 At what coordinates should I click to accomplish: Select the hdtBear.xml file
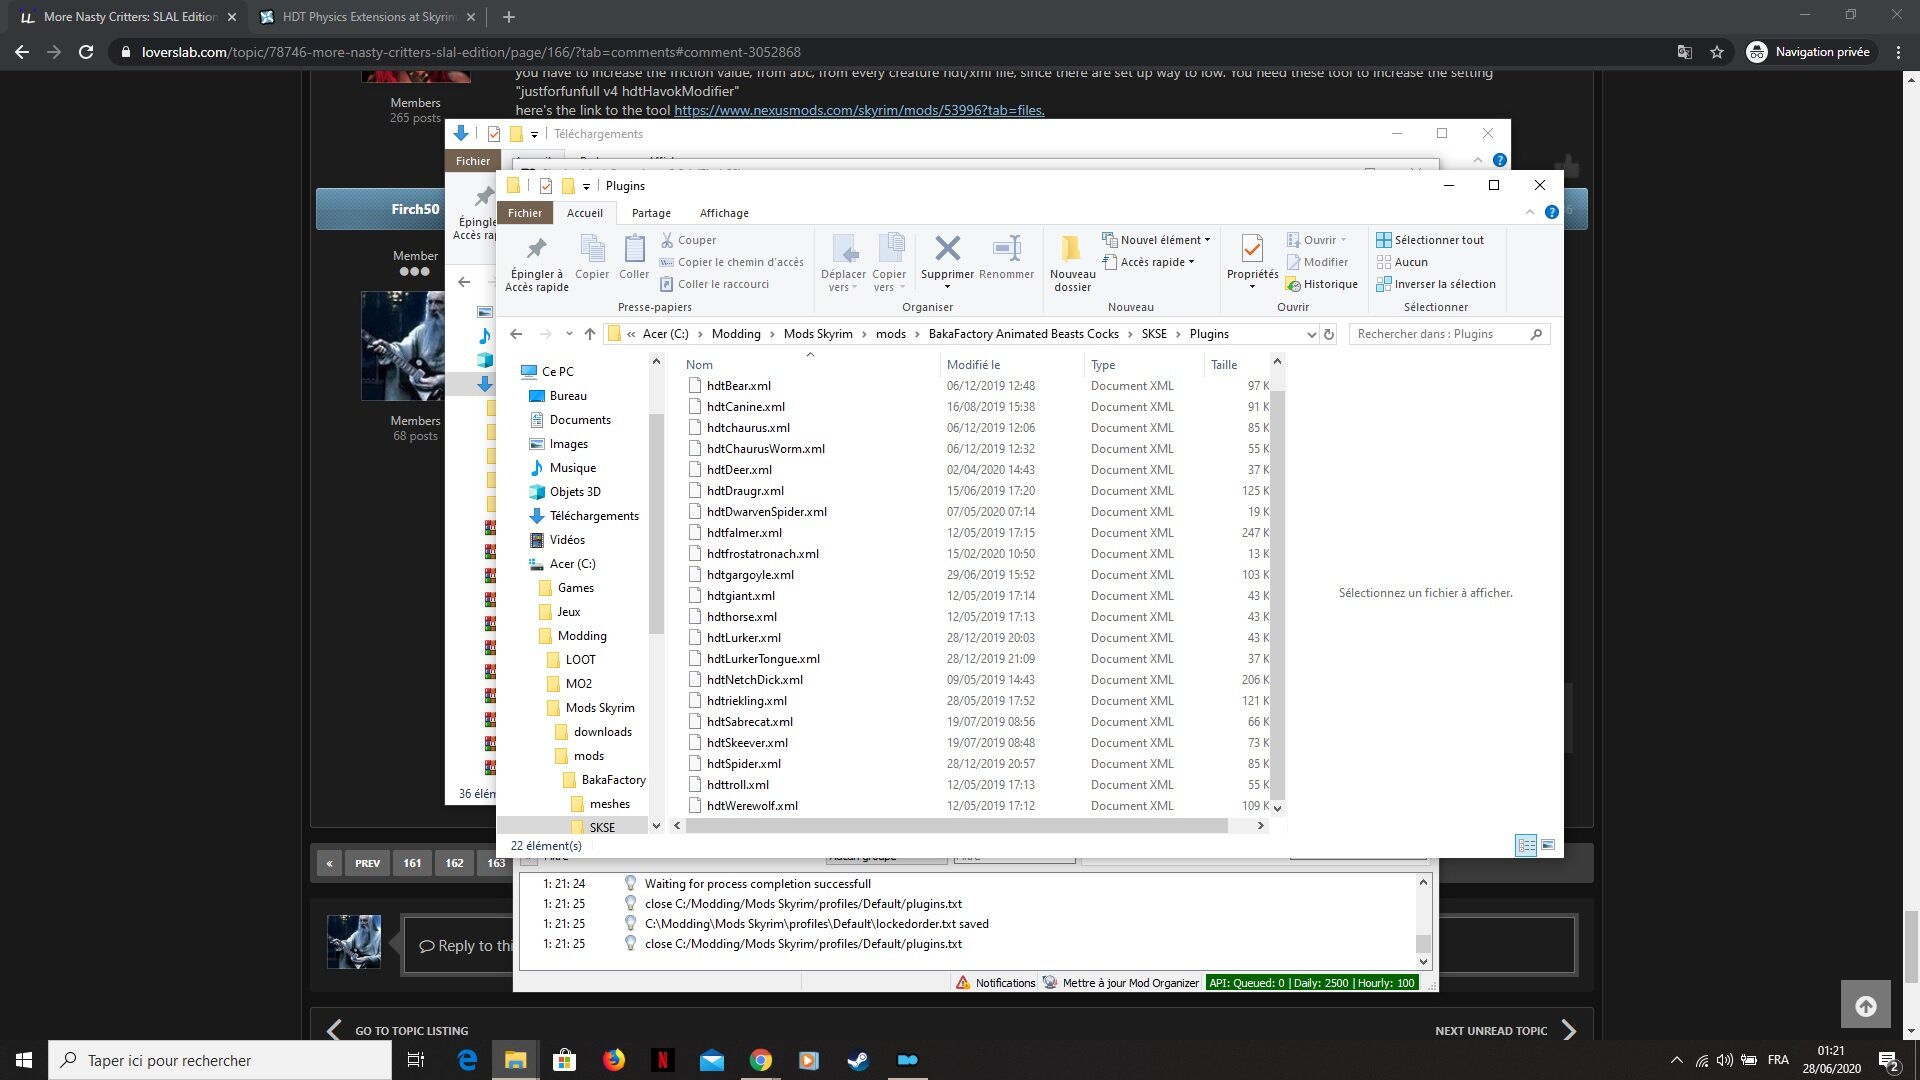click(738, 386)
